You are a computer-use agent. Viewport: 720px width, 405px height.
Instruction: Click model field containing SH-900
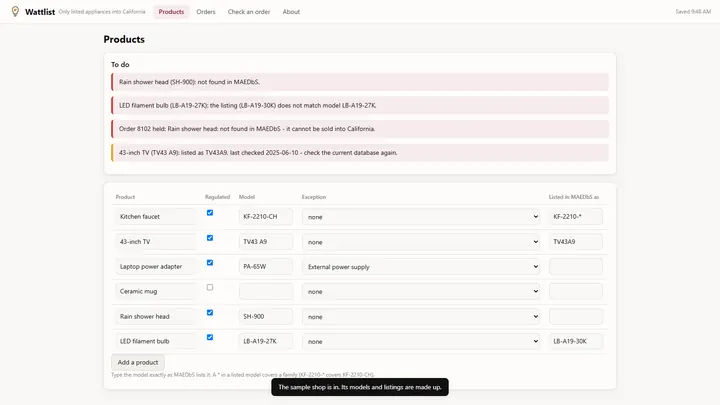(x=266, y=316)
